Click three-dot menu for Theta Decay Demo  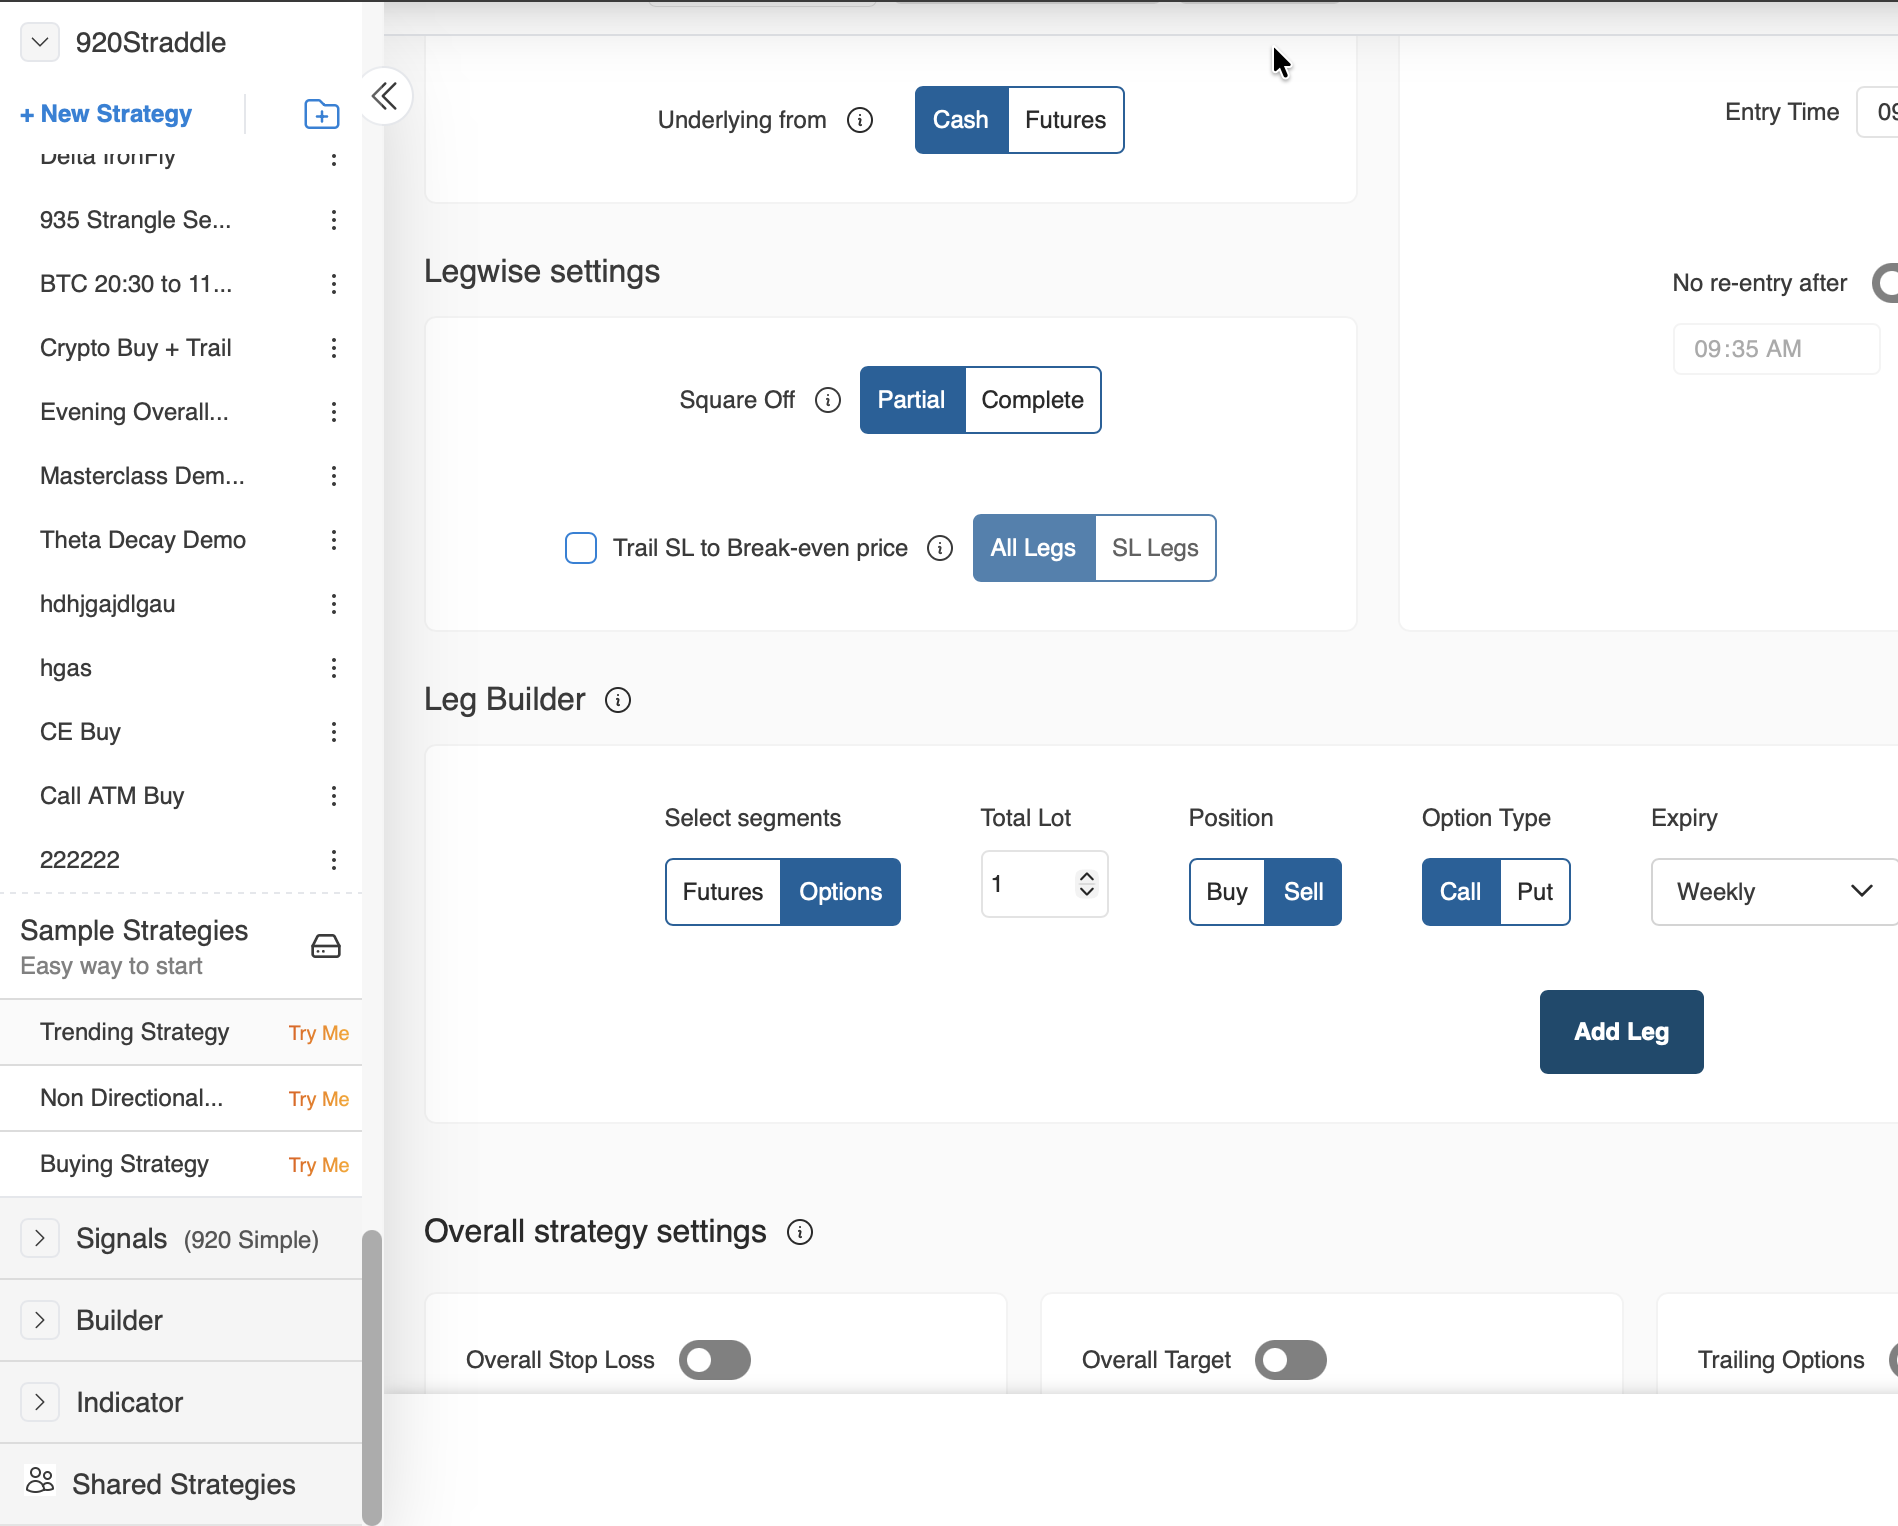(x=334, y=540)
